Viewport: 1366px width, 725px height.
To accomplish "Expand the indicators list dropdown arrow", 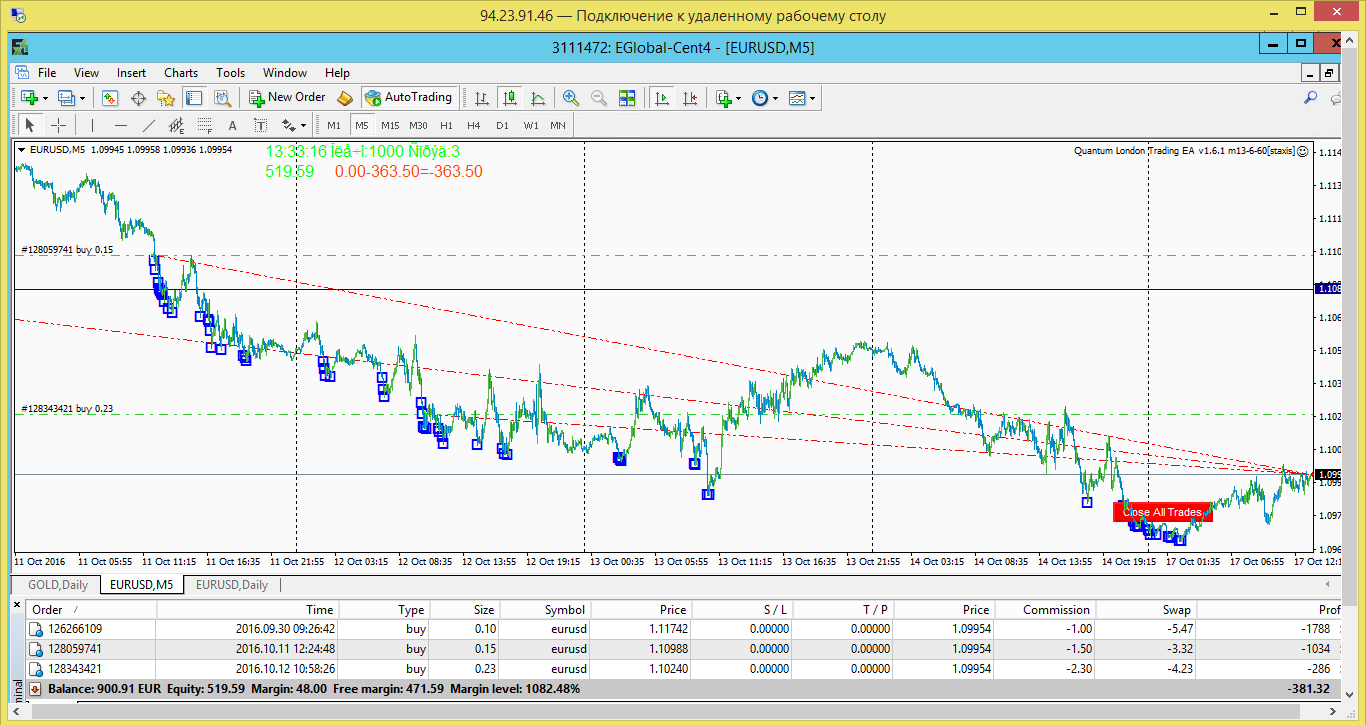I will 739,98.
